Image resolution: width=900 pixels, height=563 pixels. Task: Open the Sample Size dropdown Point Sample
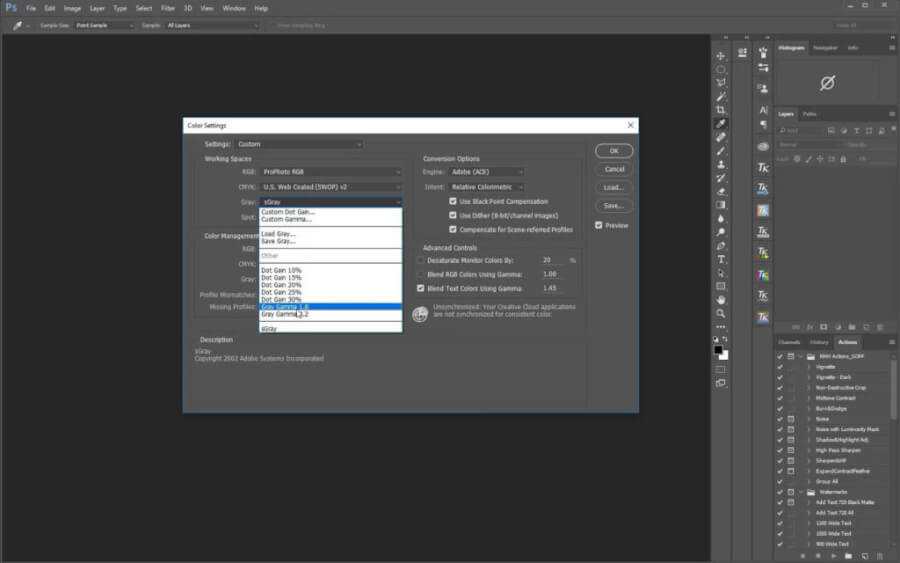(104, 25)
